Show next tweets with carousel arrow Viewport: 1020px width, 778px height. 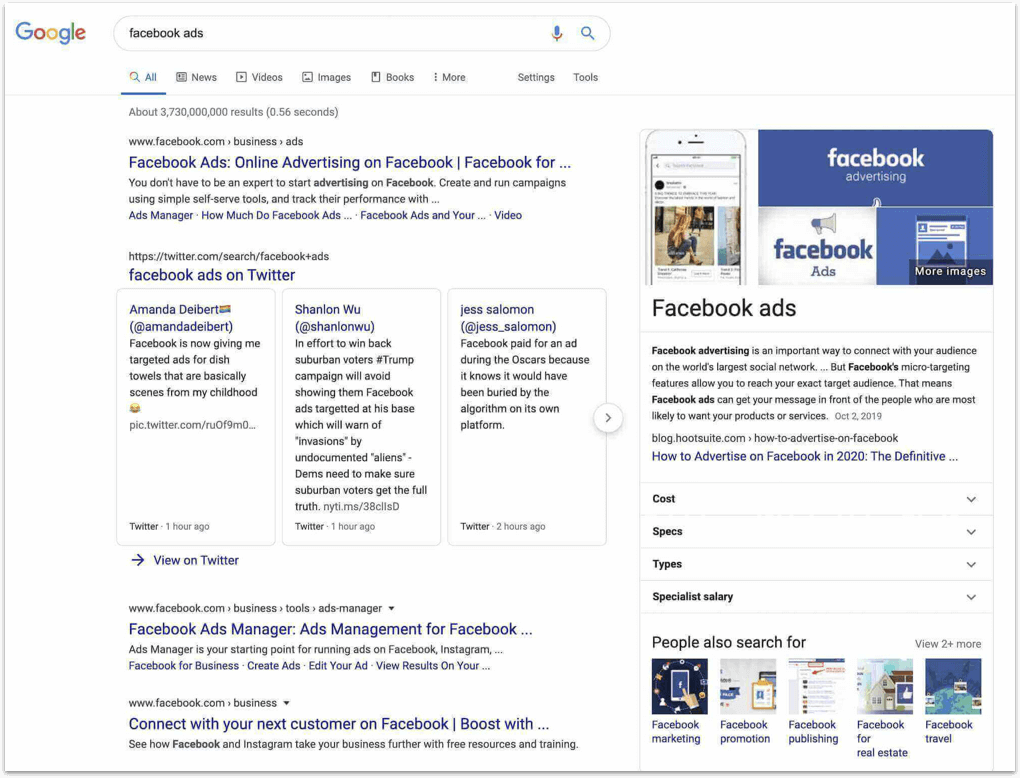(x=608, y=418)
